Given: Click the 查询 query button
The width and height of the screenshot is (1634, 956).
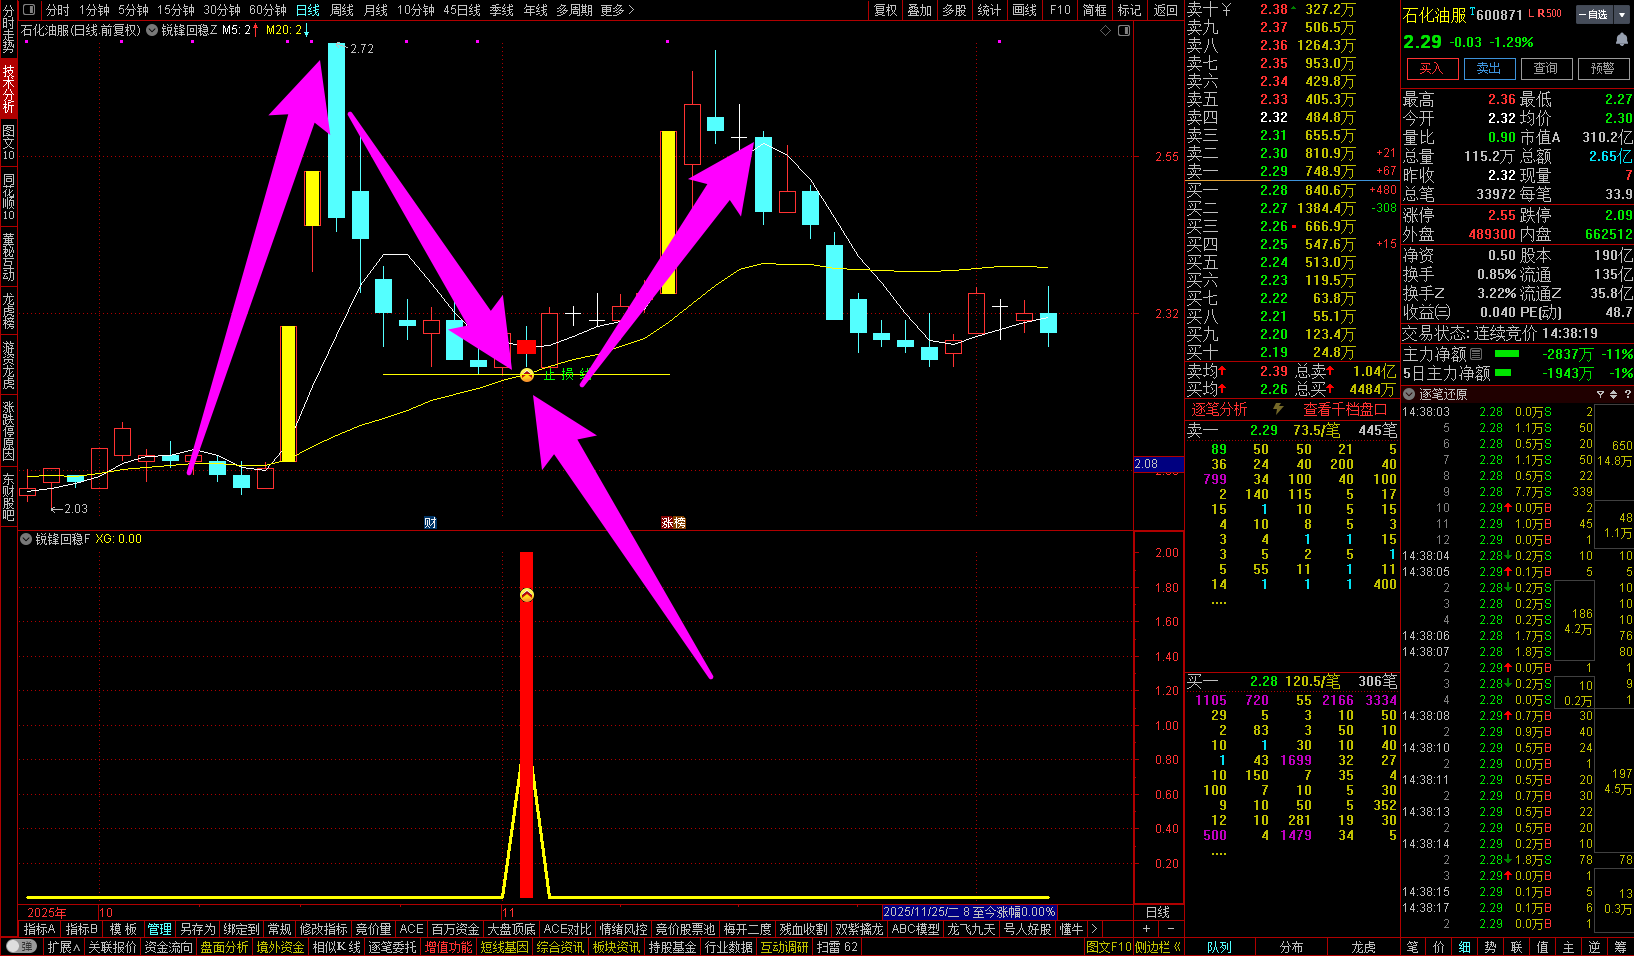Looking at the screenshot, I should tap(1545, 68).
